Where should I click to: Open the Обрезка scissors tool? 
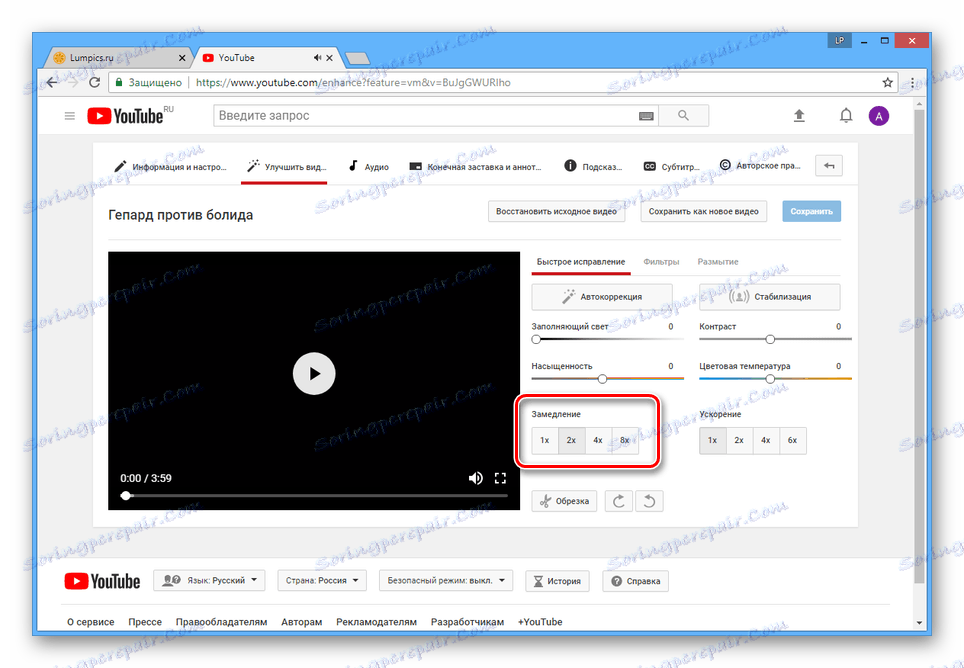point(563,500)
